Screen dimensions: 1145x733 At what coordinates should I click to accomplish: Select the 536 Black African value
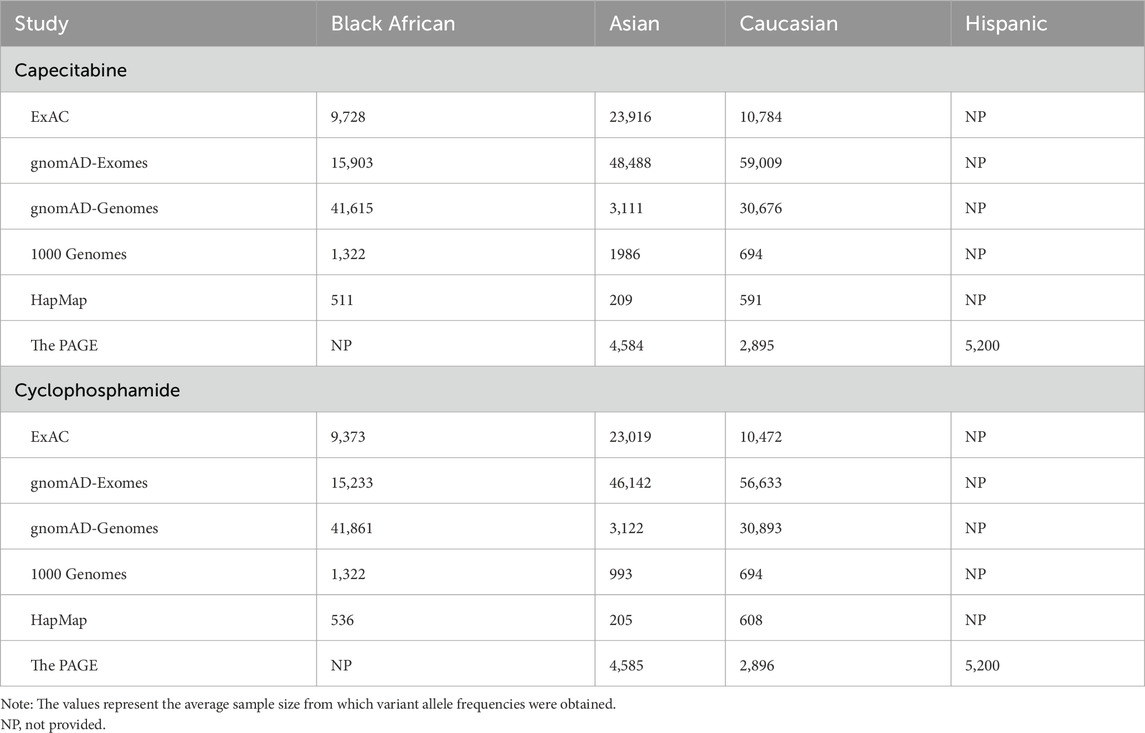click(342, 620)
